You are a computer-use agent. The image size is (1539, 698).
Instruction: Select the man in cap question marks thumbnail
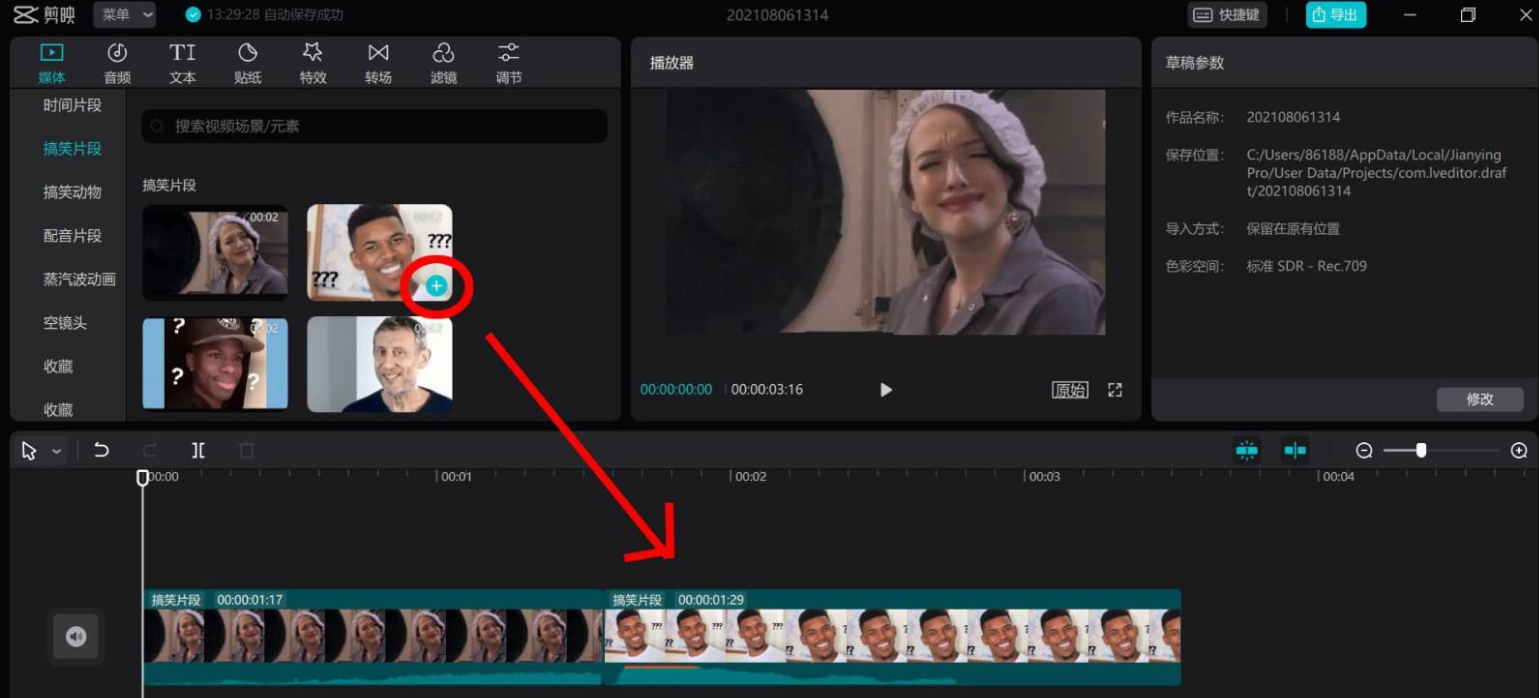[215, 364]
